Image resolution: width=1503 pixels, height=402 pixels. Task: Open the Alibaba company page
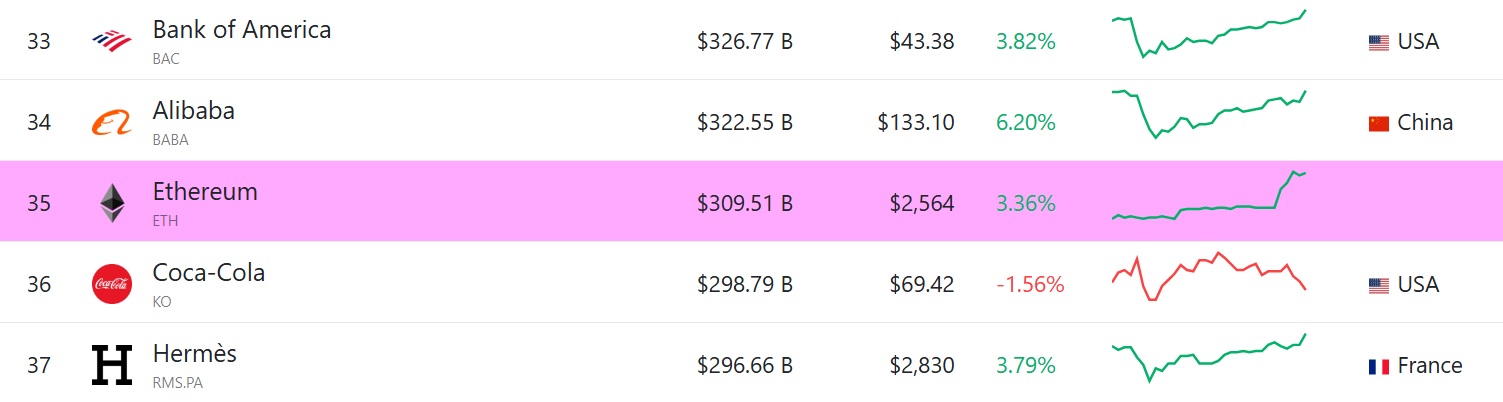click(193, 111)
